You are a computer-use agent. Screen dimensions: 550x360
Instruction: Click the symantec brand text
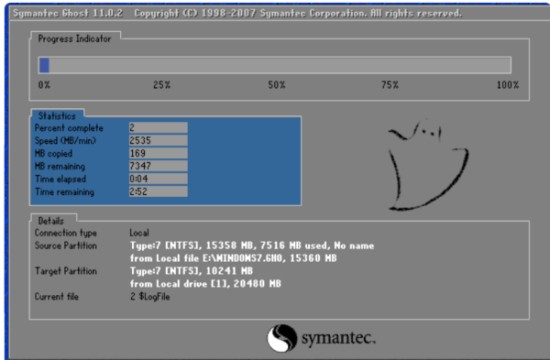click(x=338, y=338)
